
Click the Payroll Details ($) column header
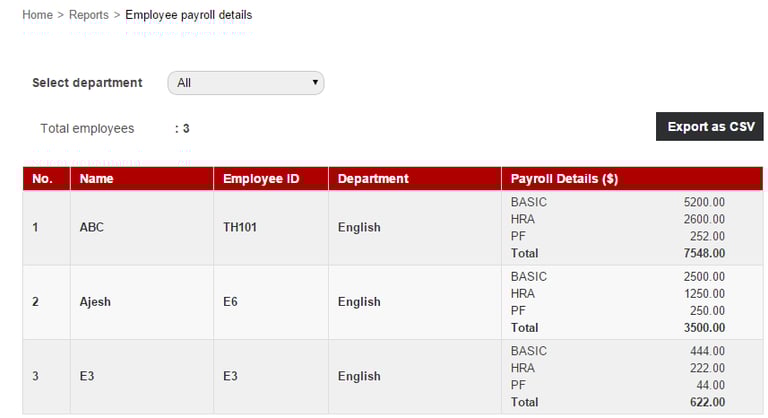(x=564, y=179)
